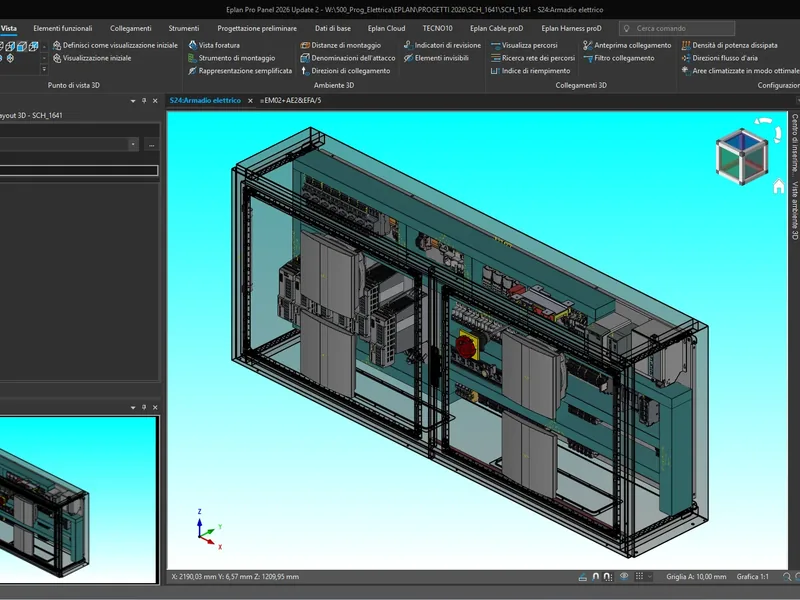Screen dimensions: 800x600
Task: Click the ellipsis button beside filter
Action: [x=152, y=145]
